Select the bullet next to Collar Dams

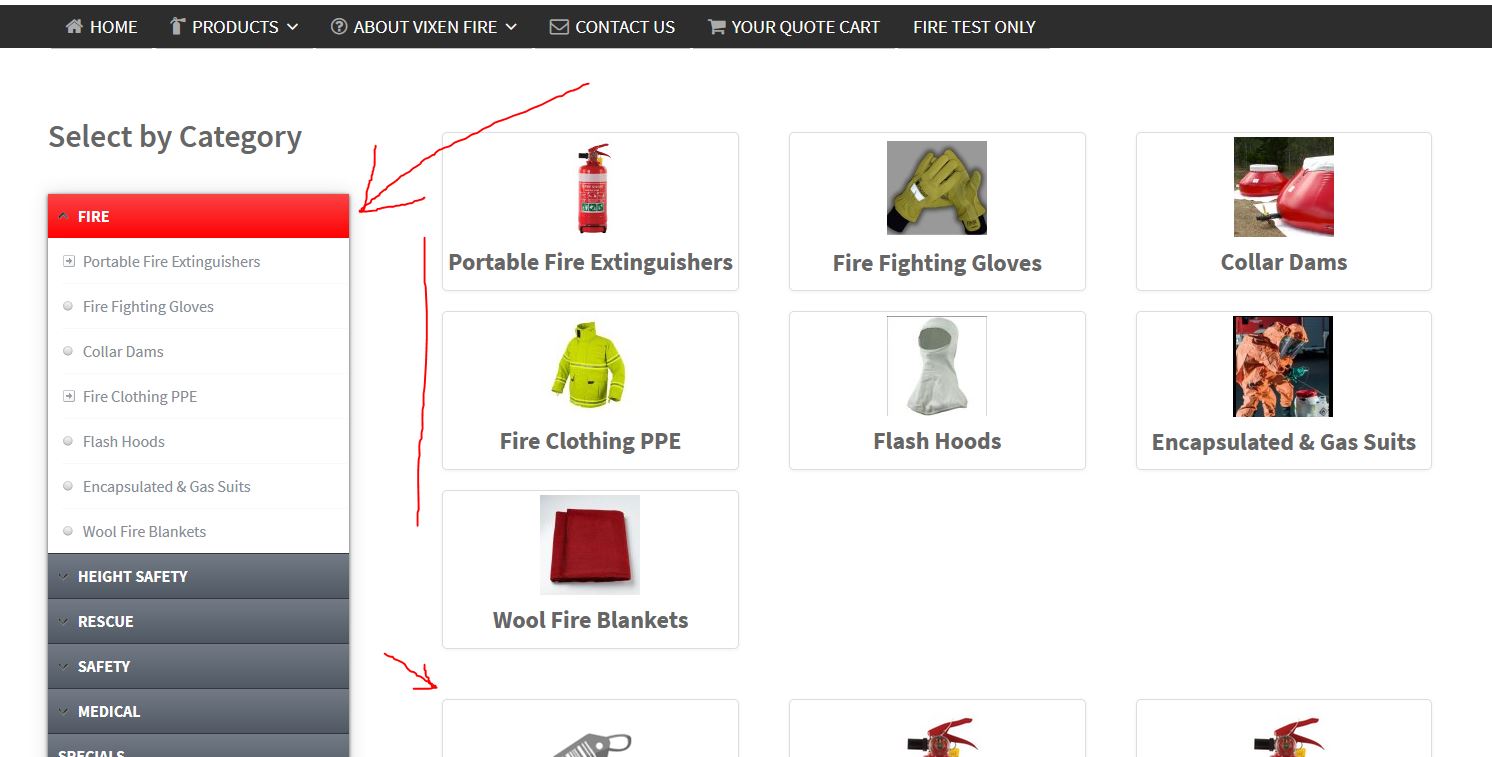68,351
